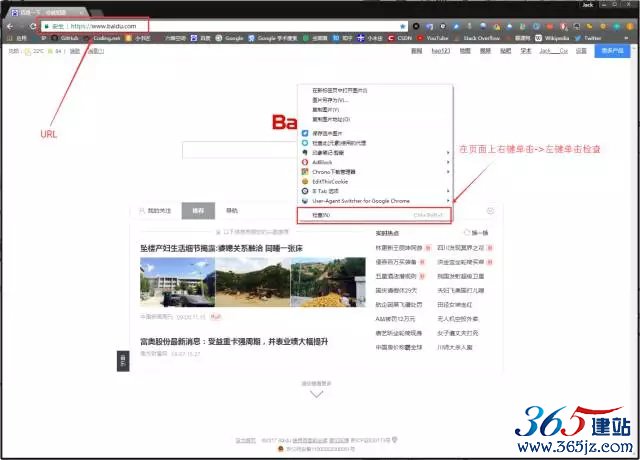Expand the AdBlock submenu arrow

[448, 162]
